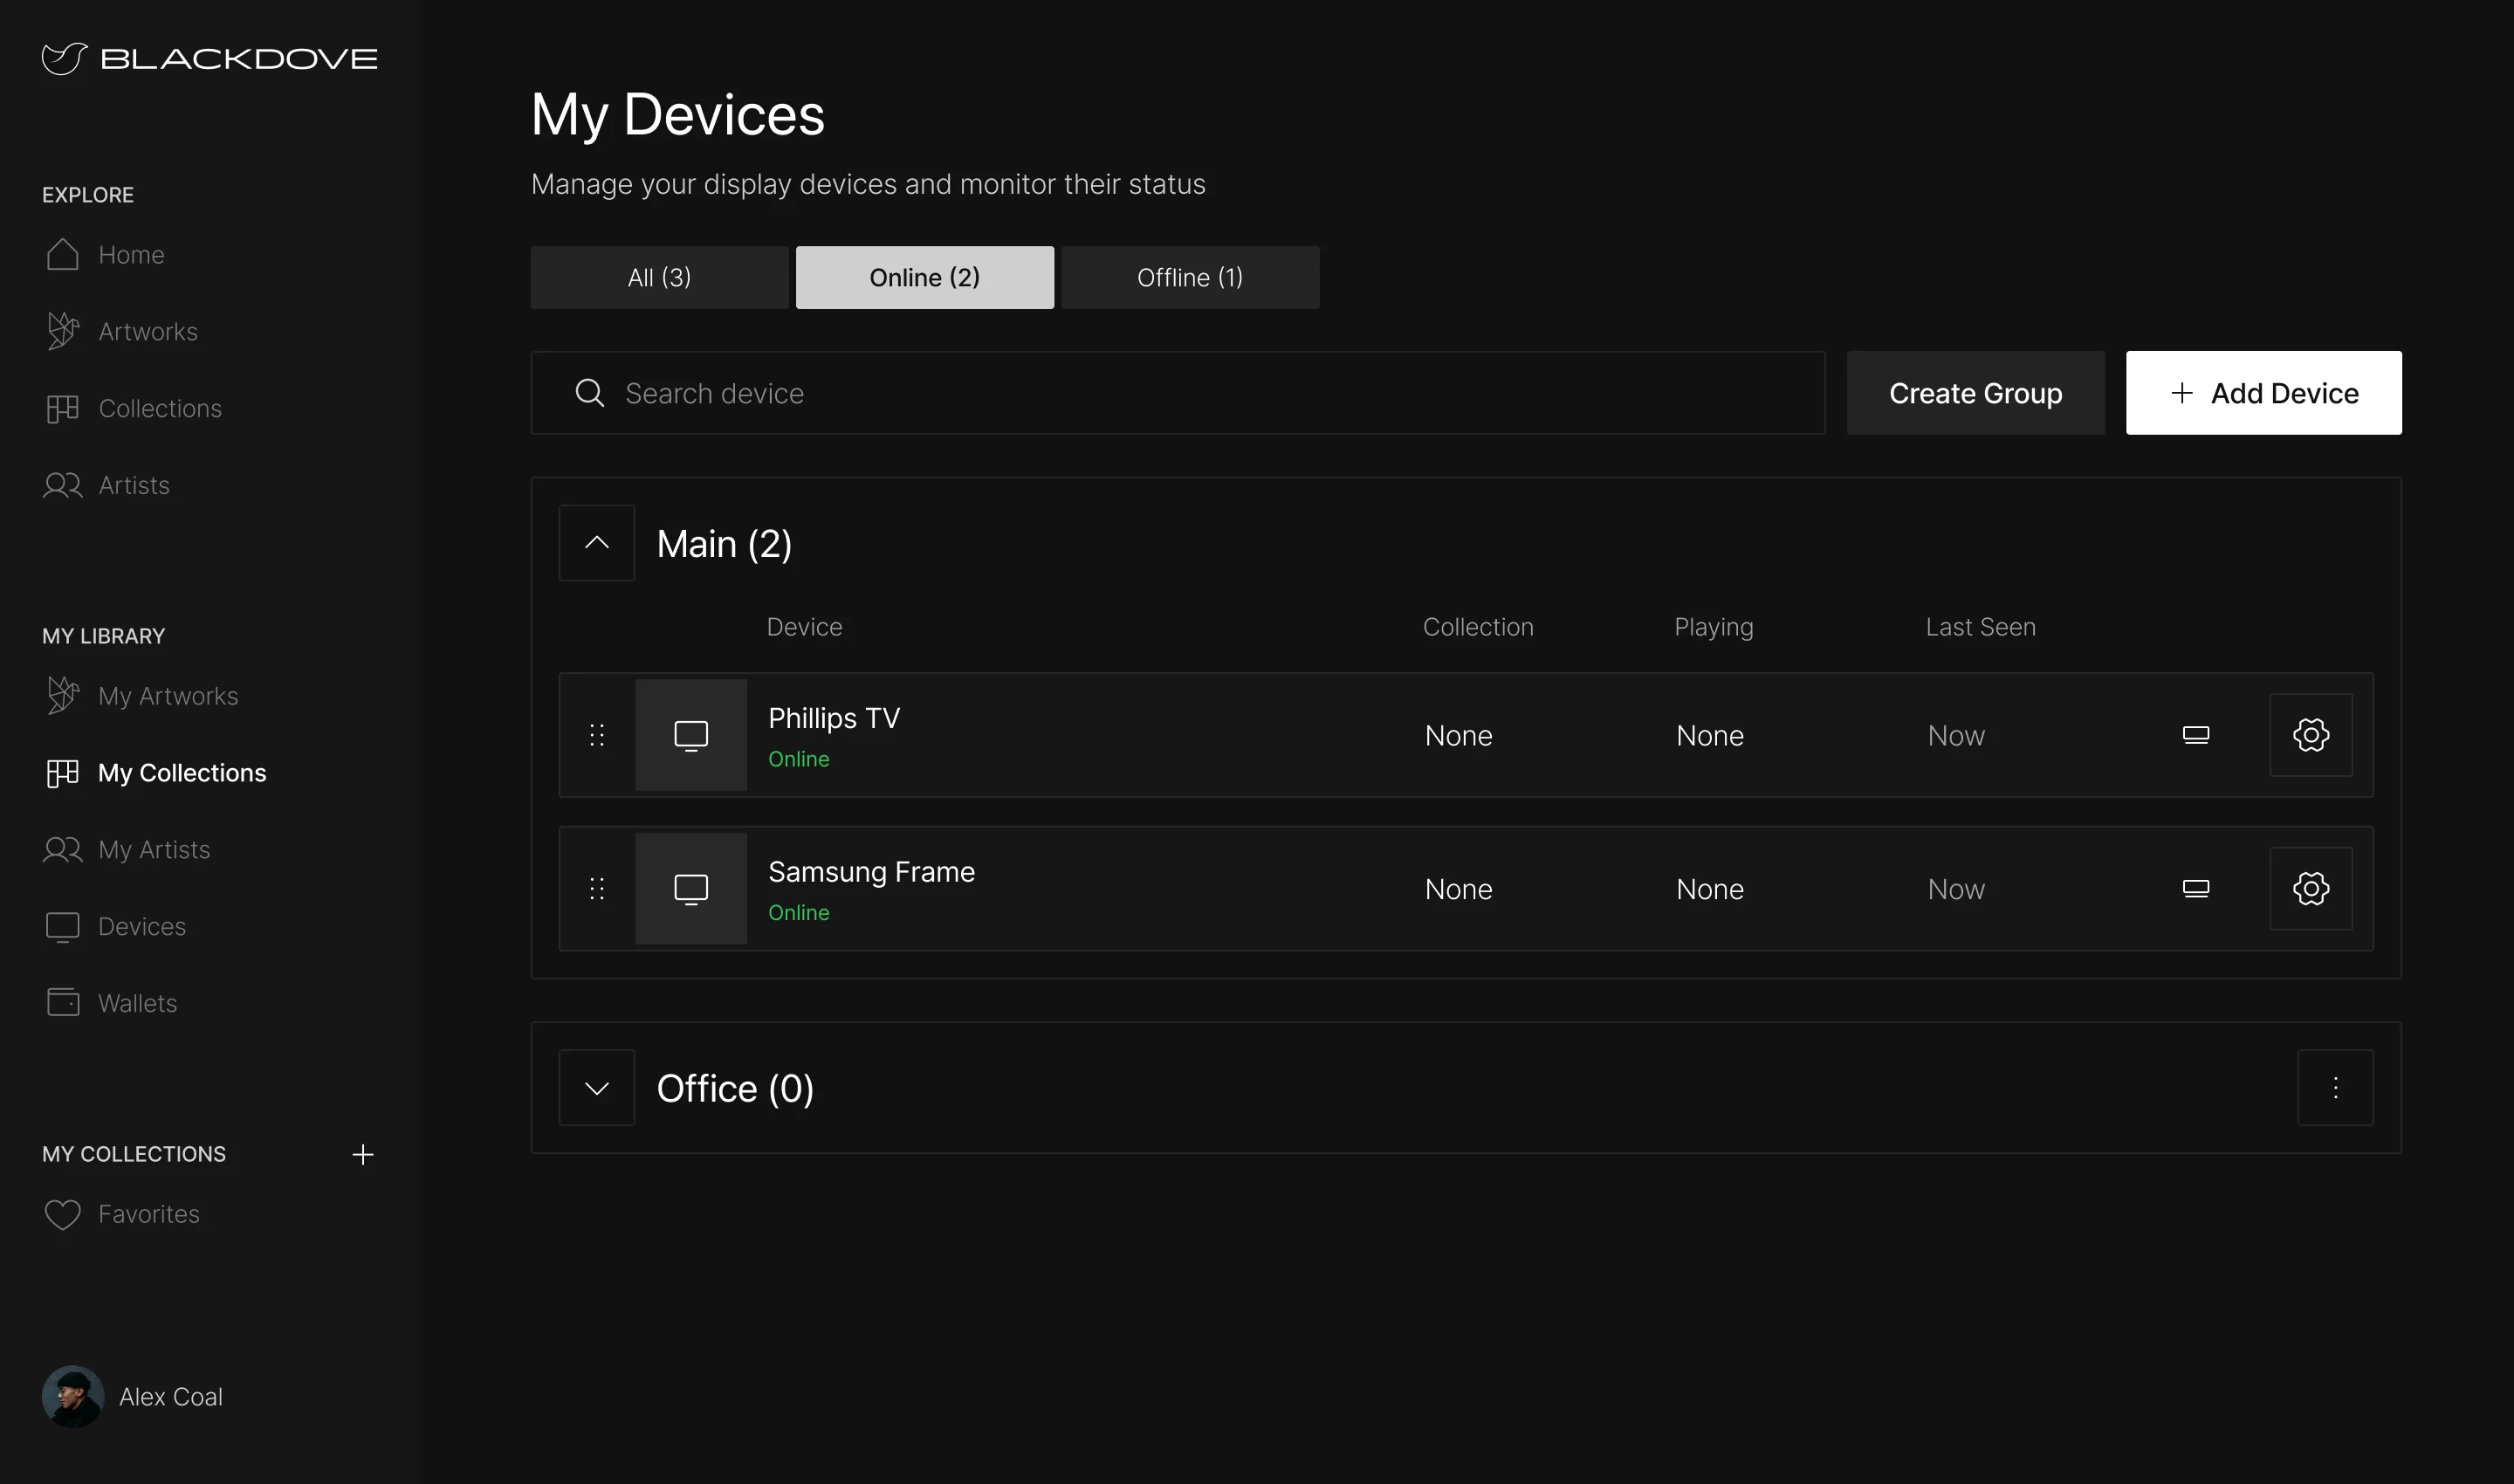Open My Artists in the library
Screen dimensions: 2514x1484
[x=127, y=850]
